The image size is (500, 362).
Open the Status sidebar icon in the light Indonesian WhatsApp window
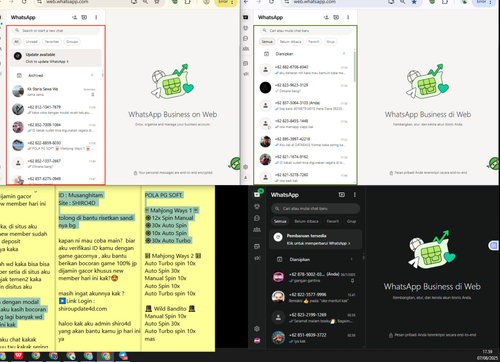246,28
